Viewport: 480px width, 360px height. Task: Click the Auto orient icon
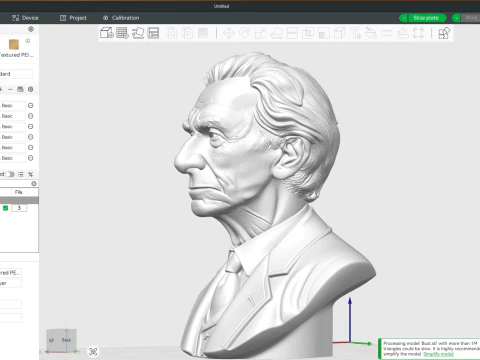click(138, 33)
